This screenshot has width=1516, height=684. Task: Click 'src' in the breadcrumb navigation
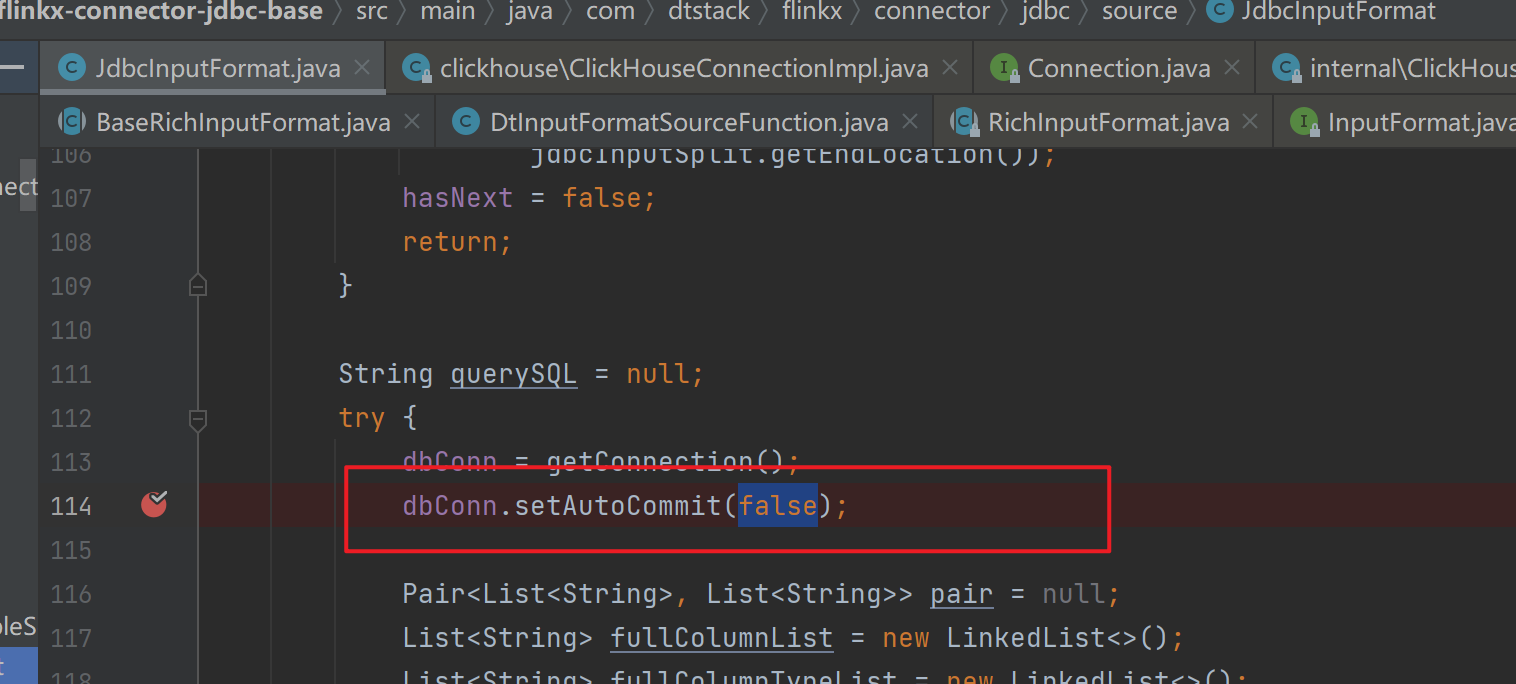371,12
